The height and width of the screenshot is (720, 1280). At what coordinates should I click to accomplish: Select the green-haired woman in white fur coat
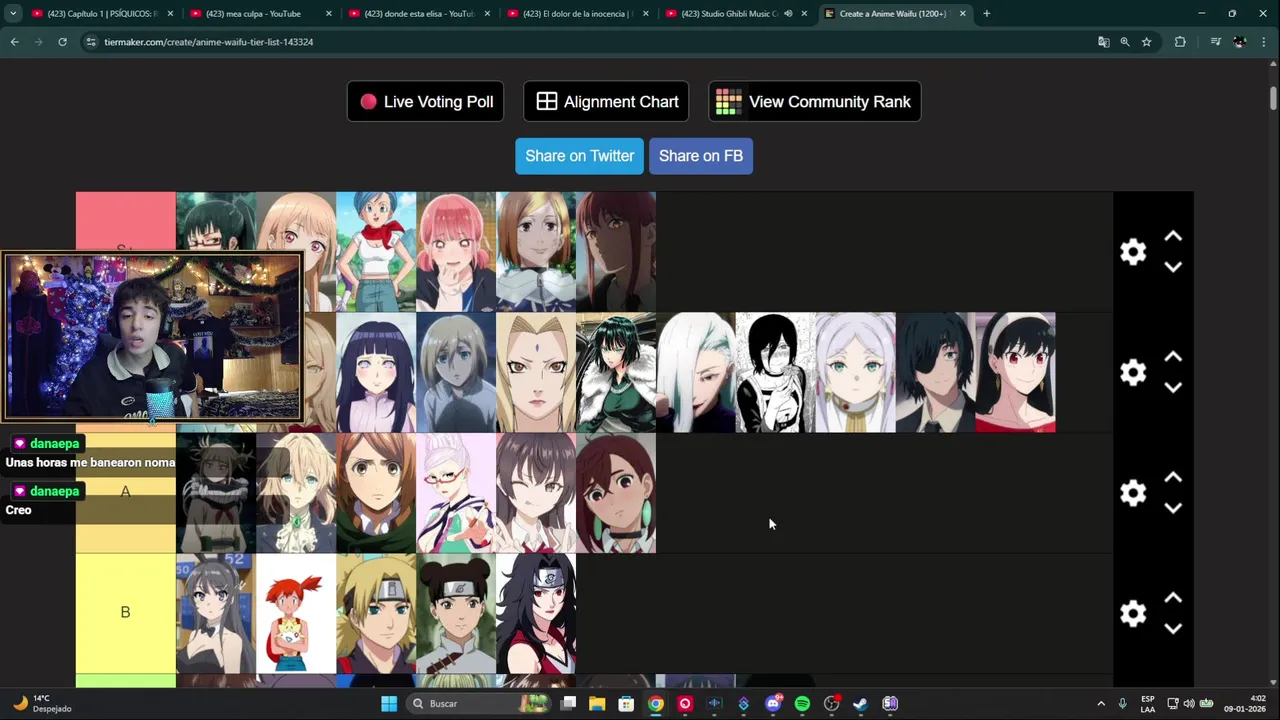pyautogui.click(x=616, y=372)
